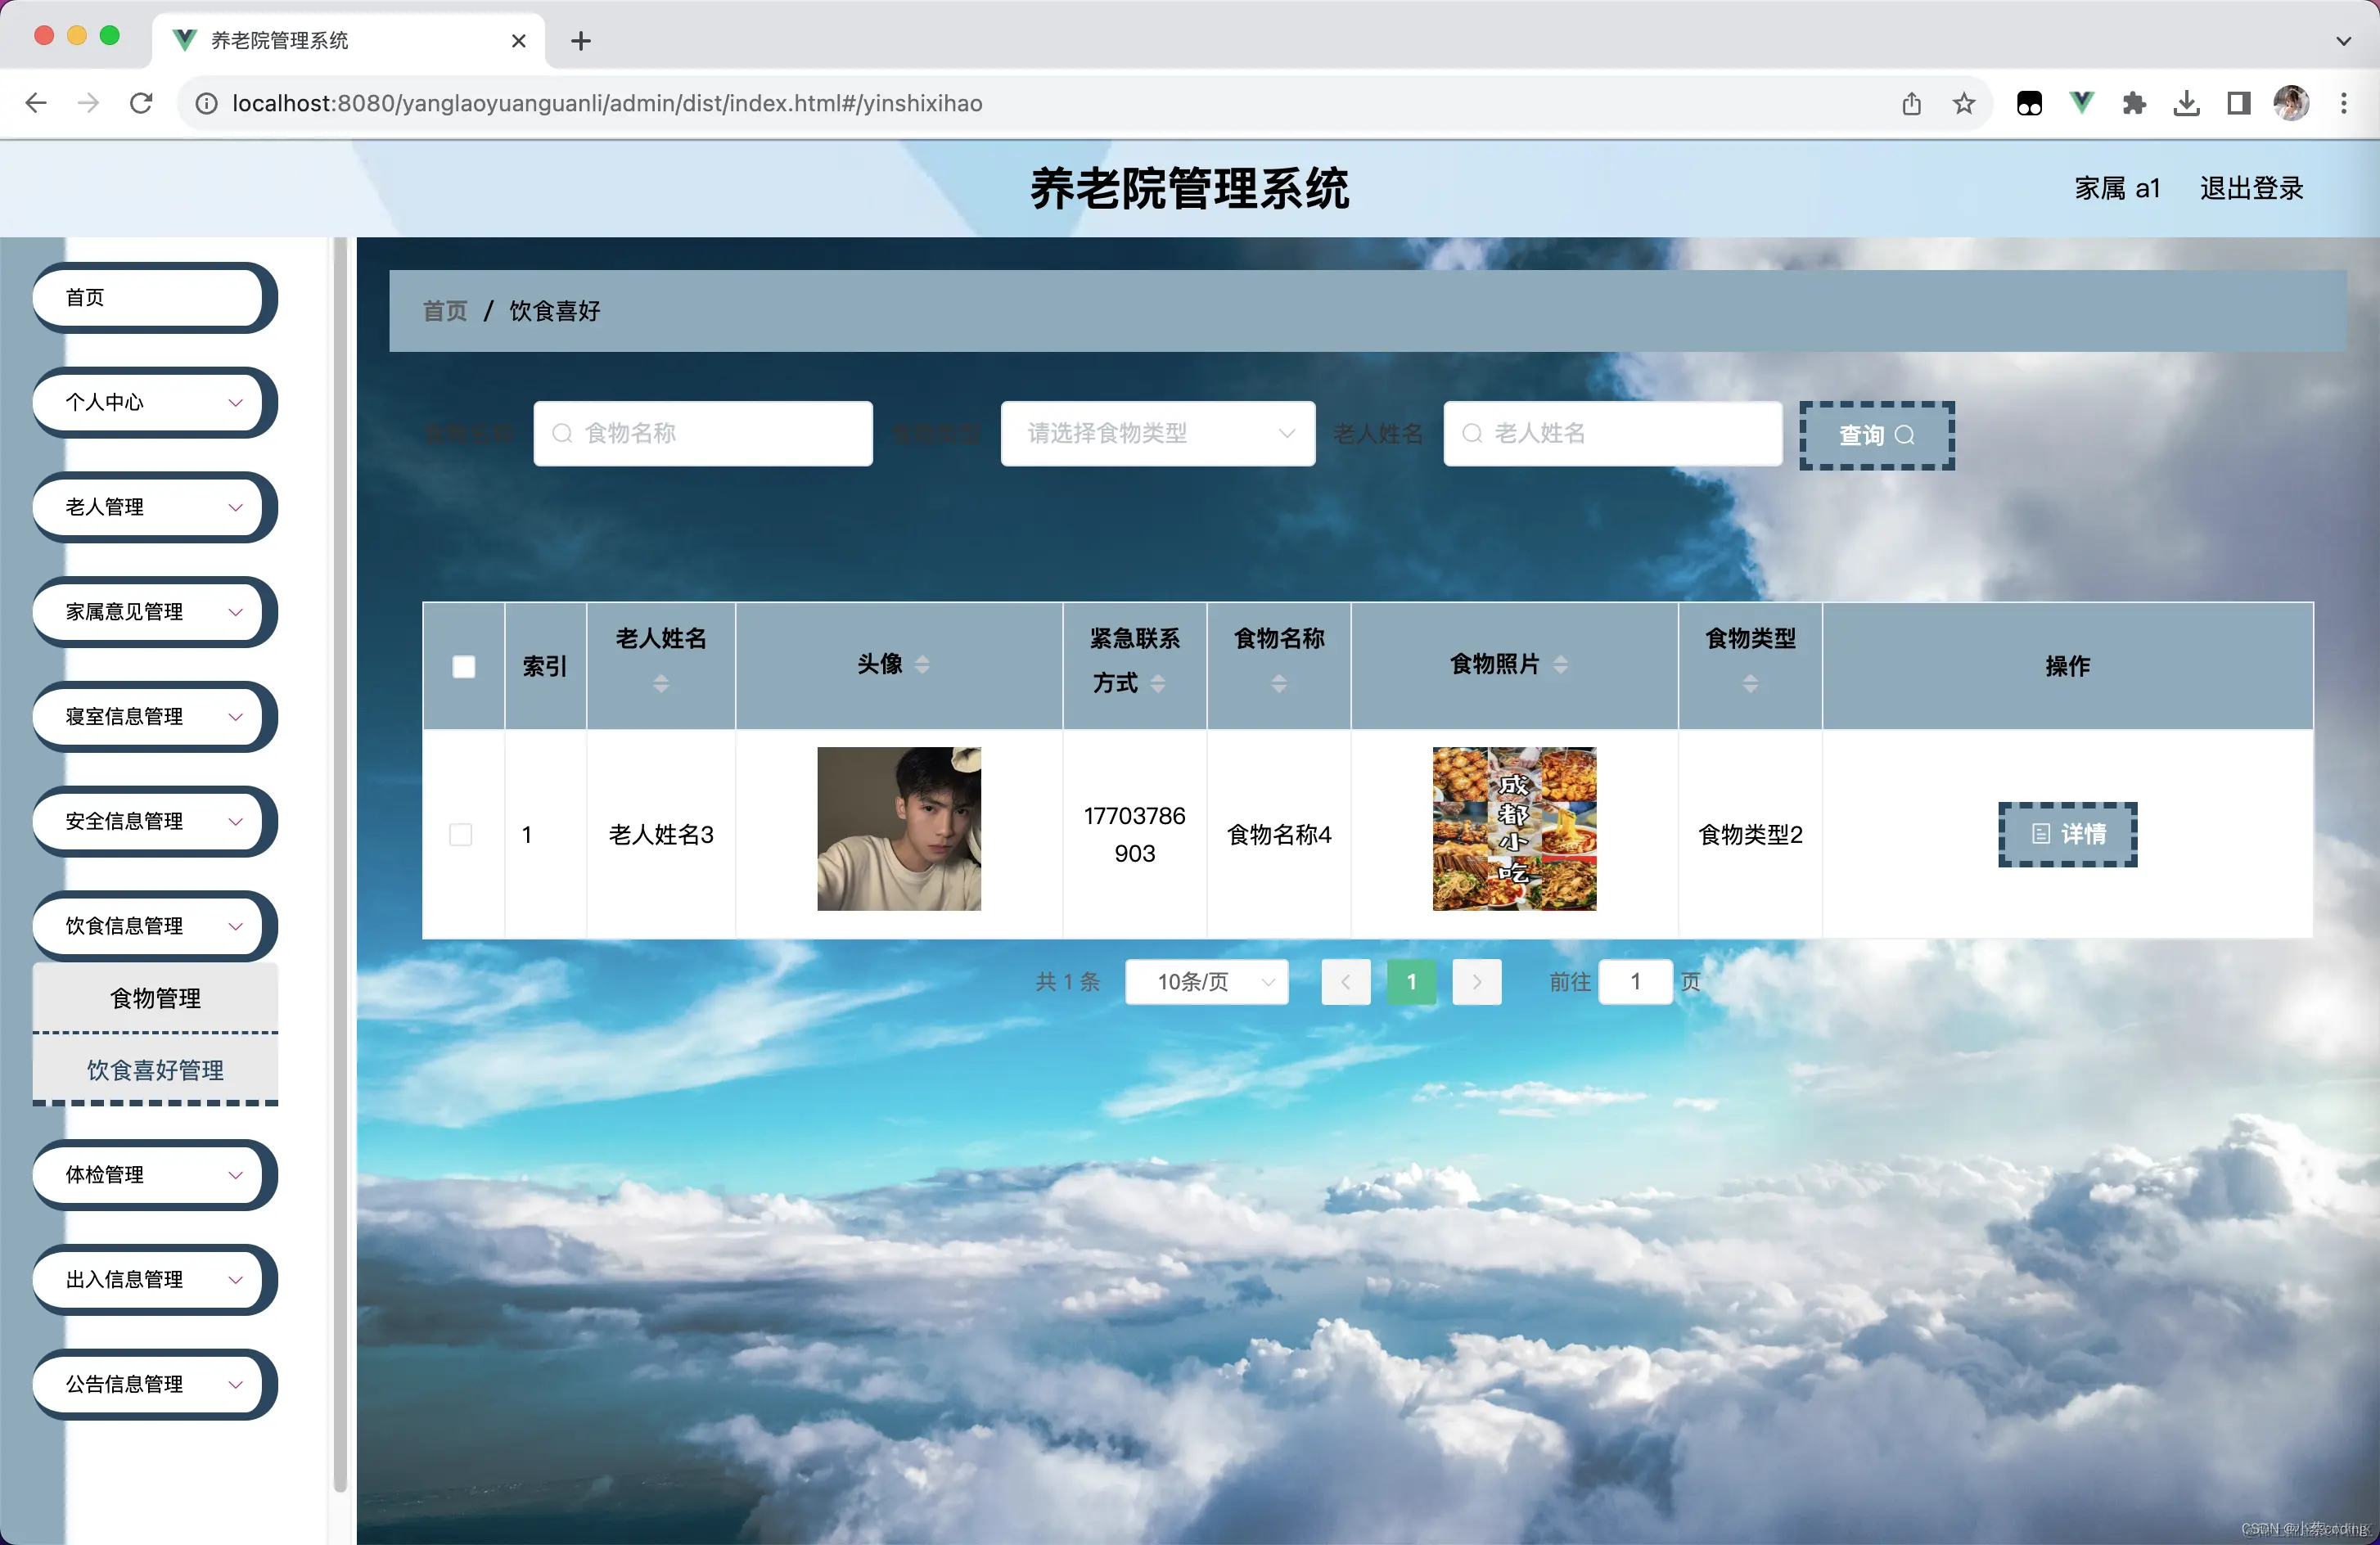Viewport: 2380px width, 1545px height.
Task: Click the 退出登录 logout link
Action: (x=2251, y=188)
